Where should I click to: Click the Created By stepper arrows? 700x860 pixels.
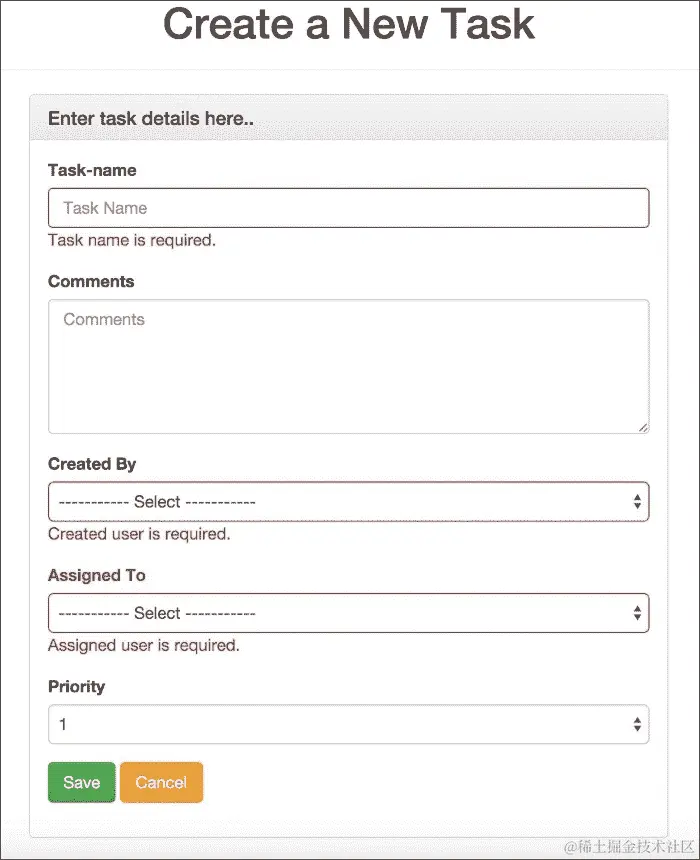point(637,501)
